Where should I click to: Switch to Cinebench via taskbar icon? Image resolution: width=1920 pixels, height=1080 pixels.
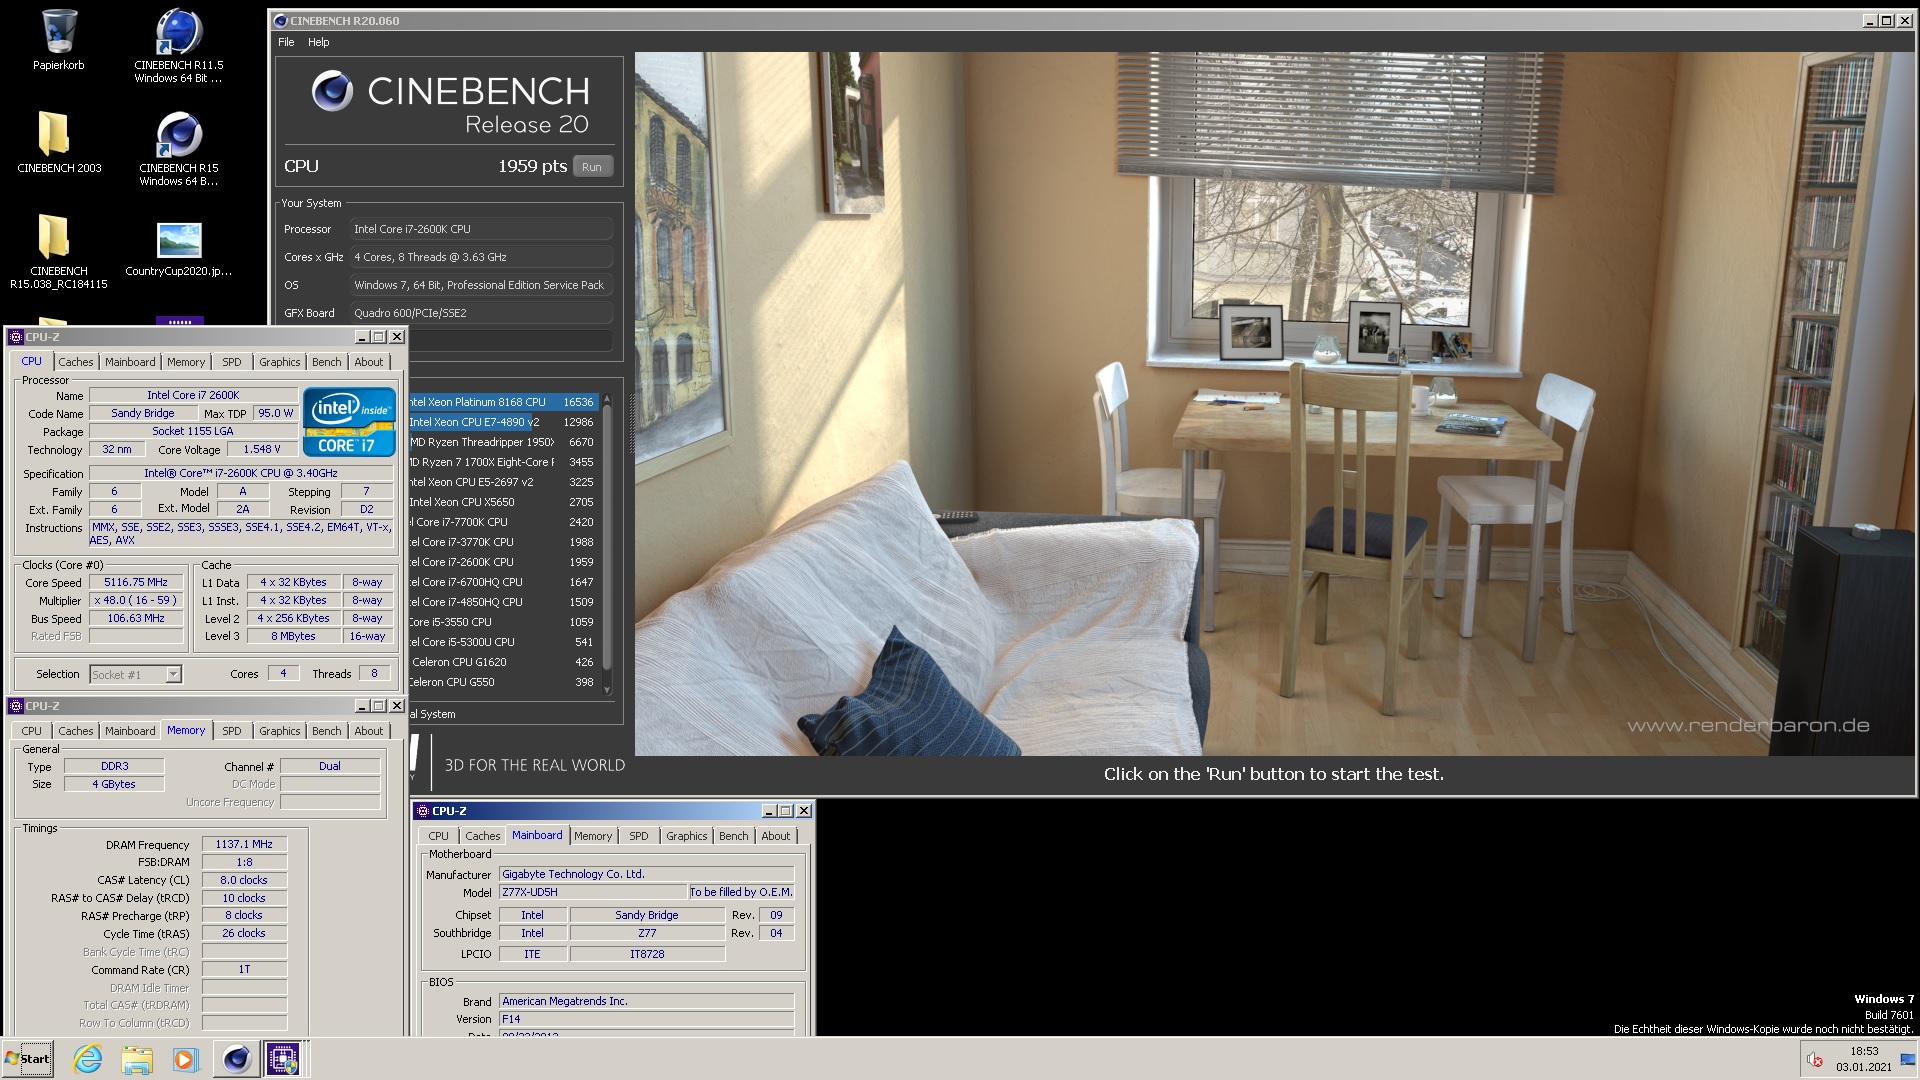point(236,1059)
